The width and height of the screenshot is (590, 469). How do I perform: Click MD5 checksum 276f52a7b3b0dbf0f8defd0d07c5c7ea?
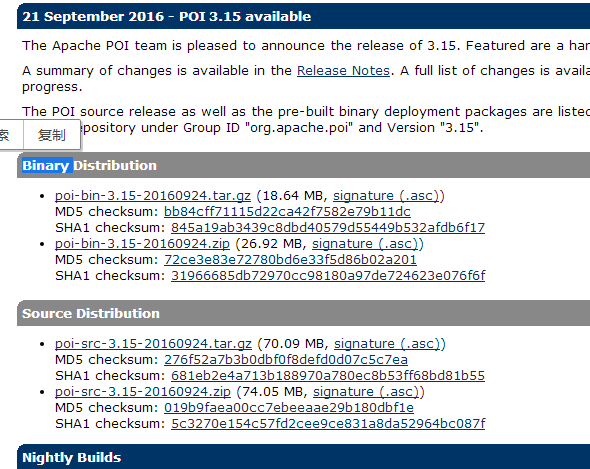click(x=286, y=360)
